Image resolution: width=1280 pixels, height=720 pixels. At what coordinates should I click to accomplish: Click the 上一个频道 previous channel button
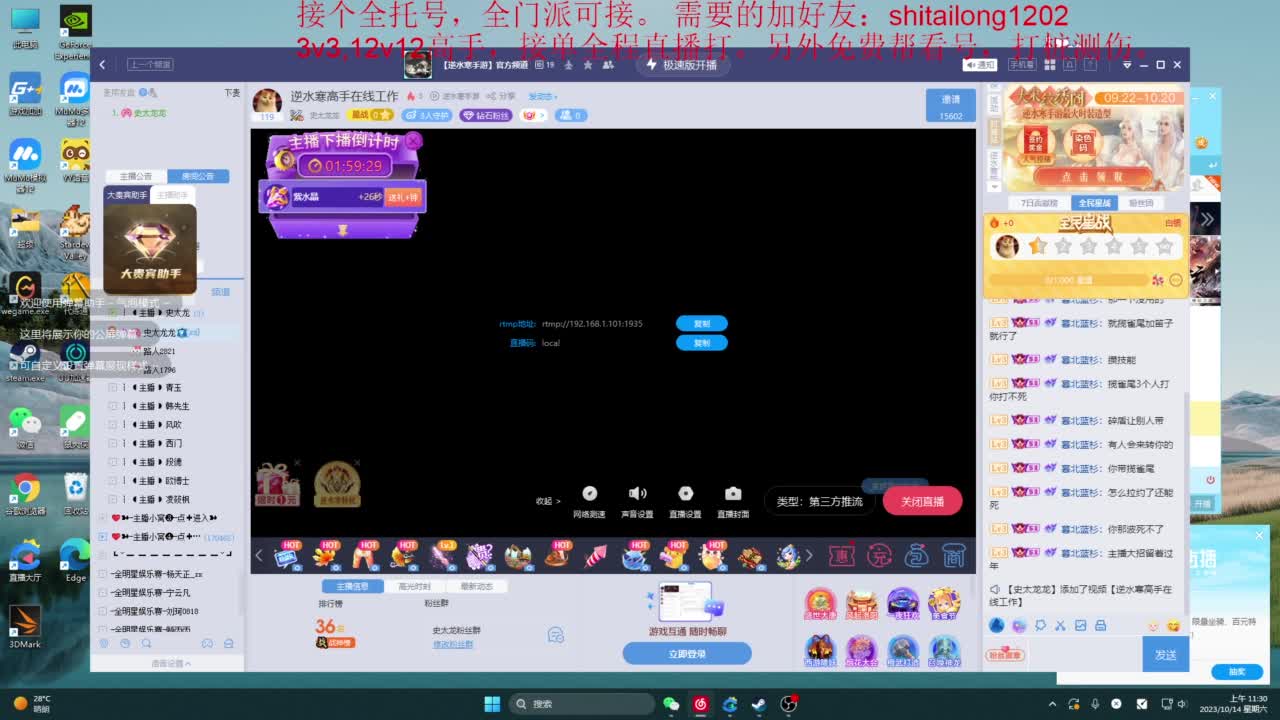[x=149, y=65]
